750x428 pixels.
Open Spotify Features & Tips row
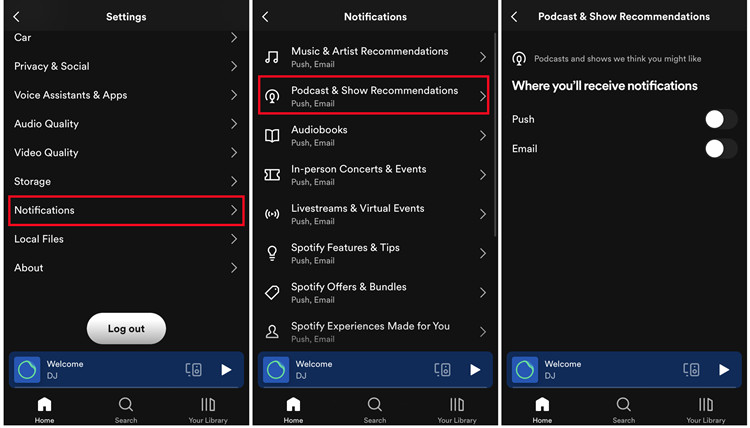(374, 253)
